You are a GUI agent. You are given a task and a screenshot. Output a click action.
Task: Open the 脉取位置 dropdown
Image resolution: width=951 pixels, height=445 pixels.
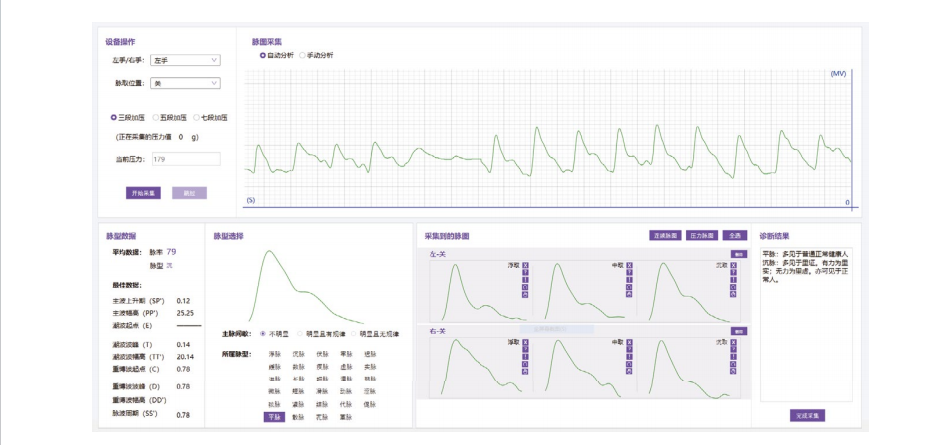[185, 84]
